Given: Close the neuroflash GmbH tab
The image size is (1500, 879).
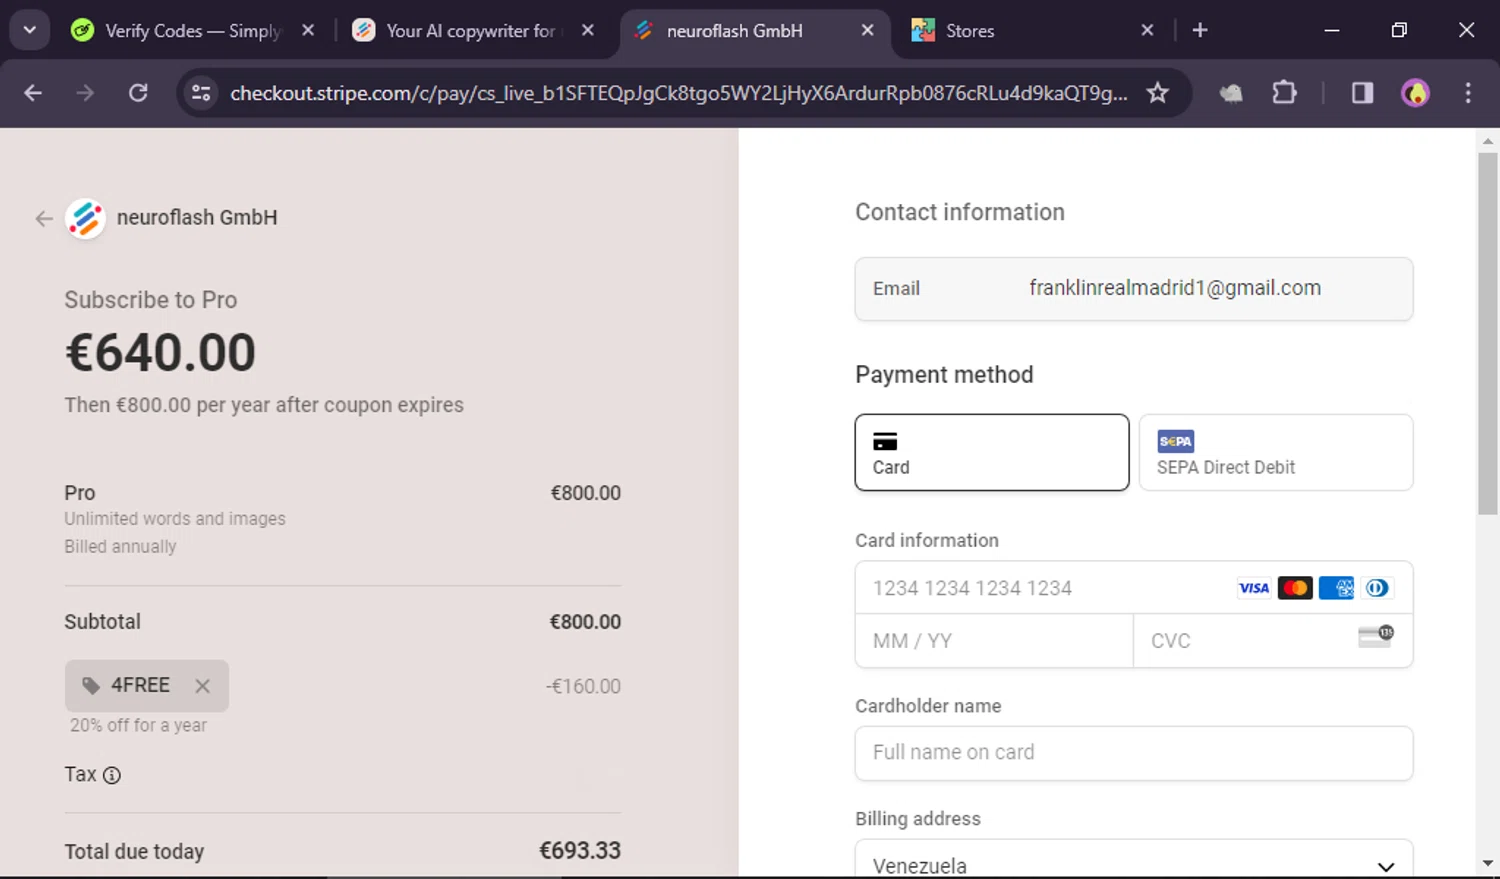Looking at the screenshot, I should [x=867, y=31].
